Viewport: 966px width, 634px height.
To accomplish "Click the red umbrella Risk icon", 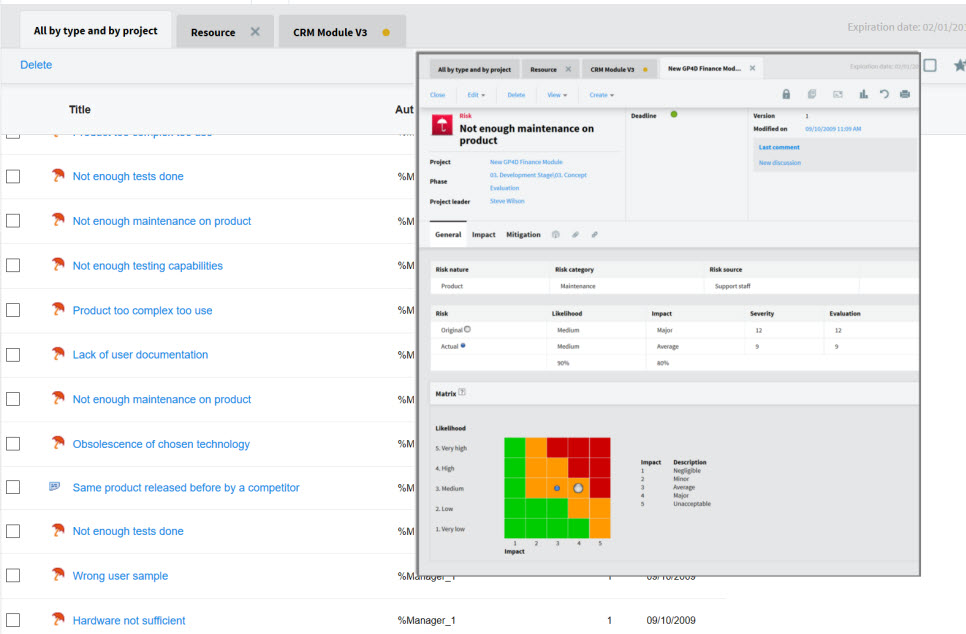I will click(x=442, y=125).
